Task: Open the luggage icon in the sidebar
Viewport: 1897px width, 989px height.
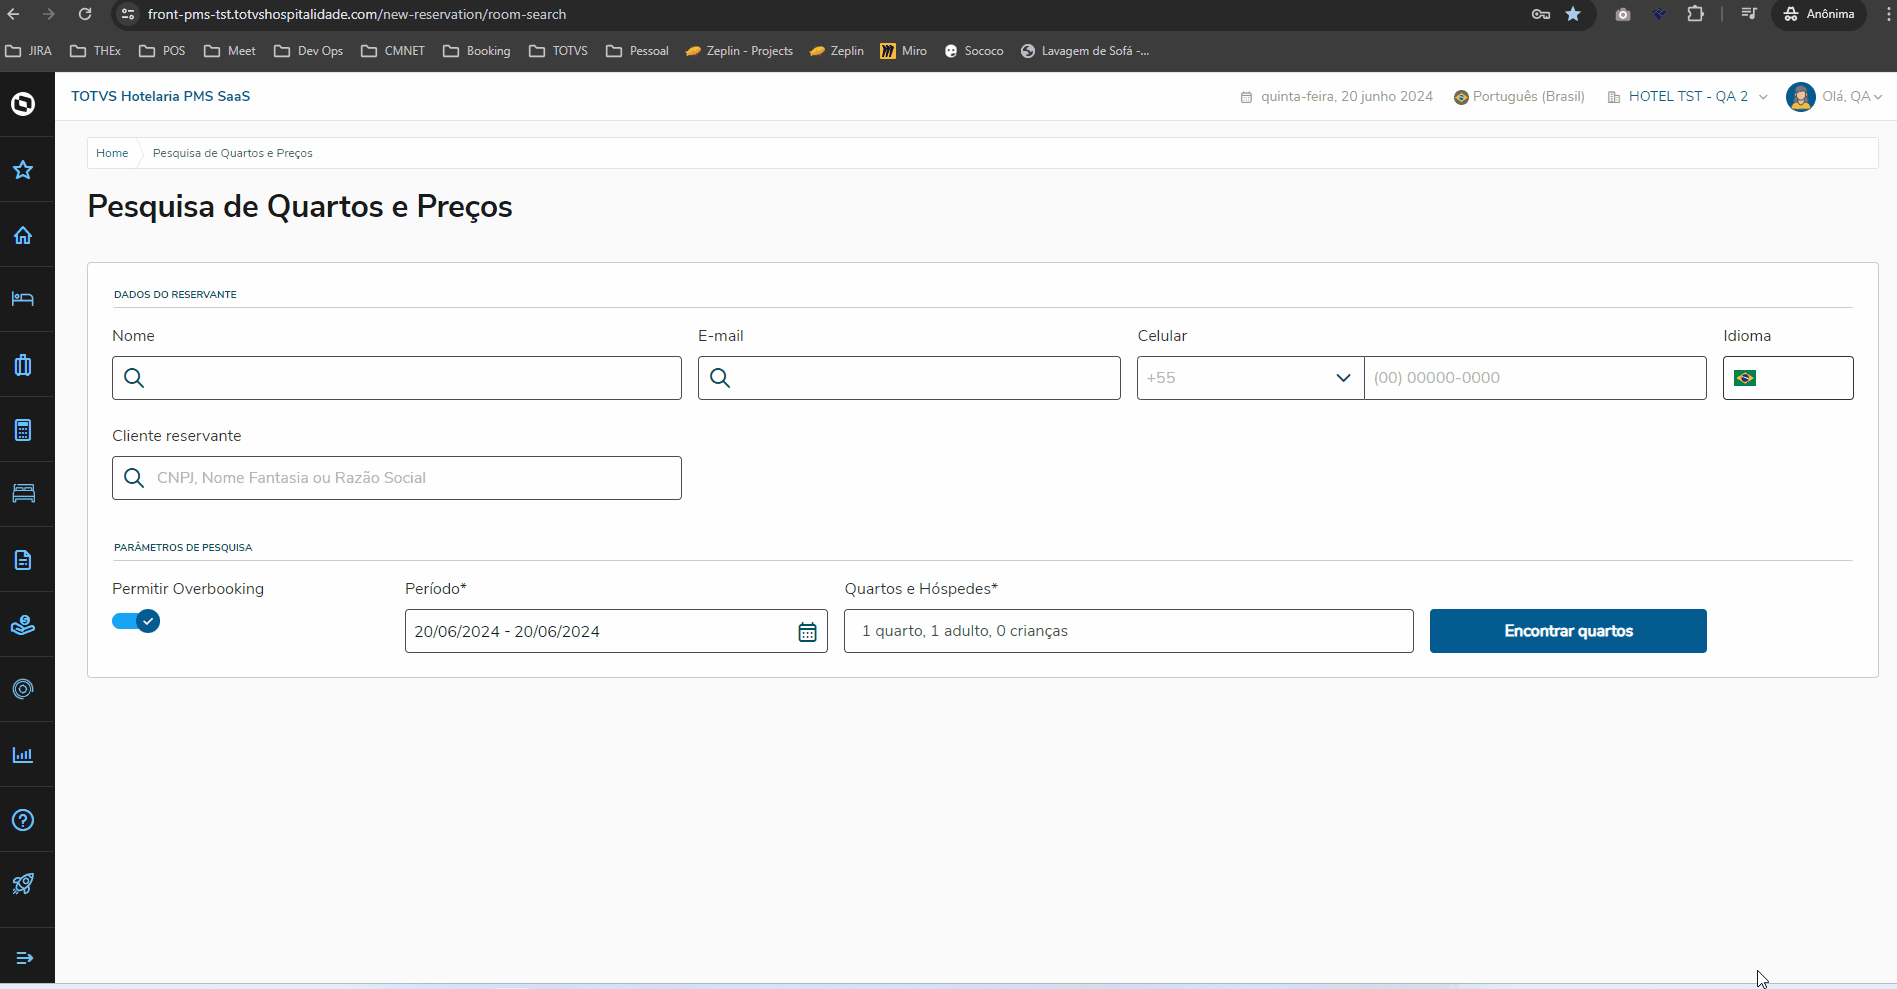Action: coord(23,365)
